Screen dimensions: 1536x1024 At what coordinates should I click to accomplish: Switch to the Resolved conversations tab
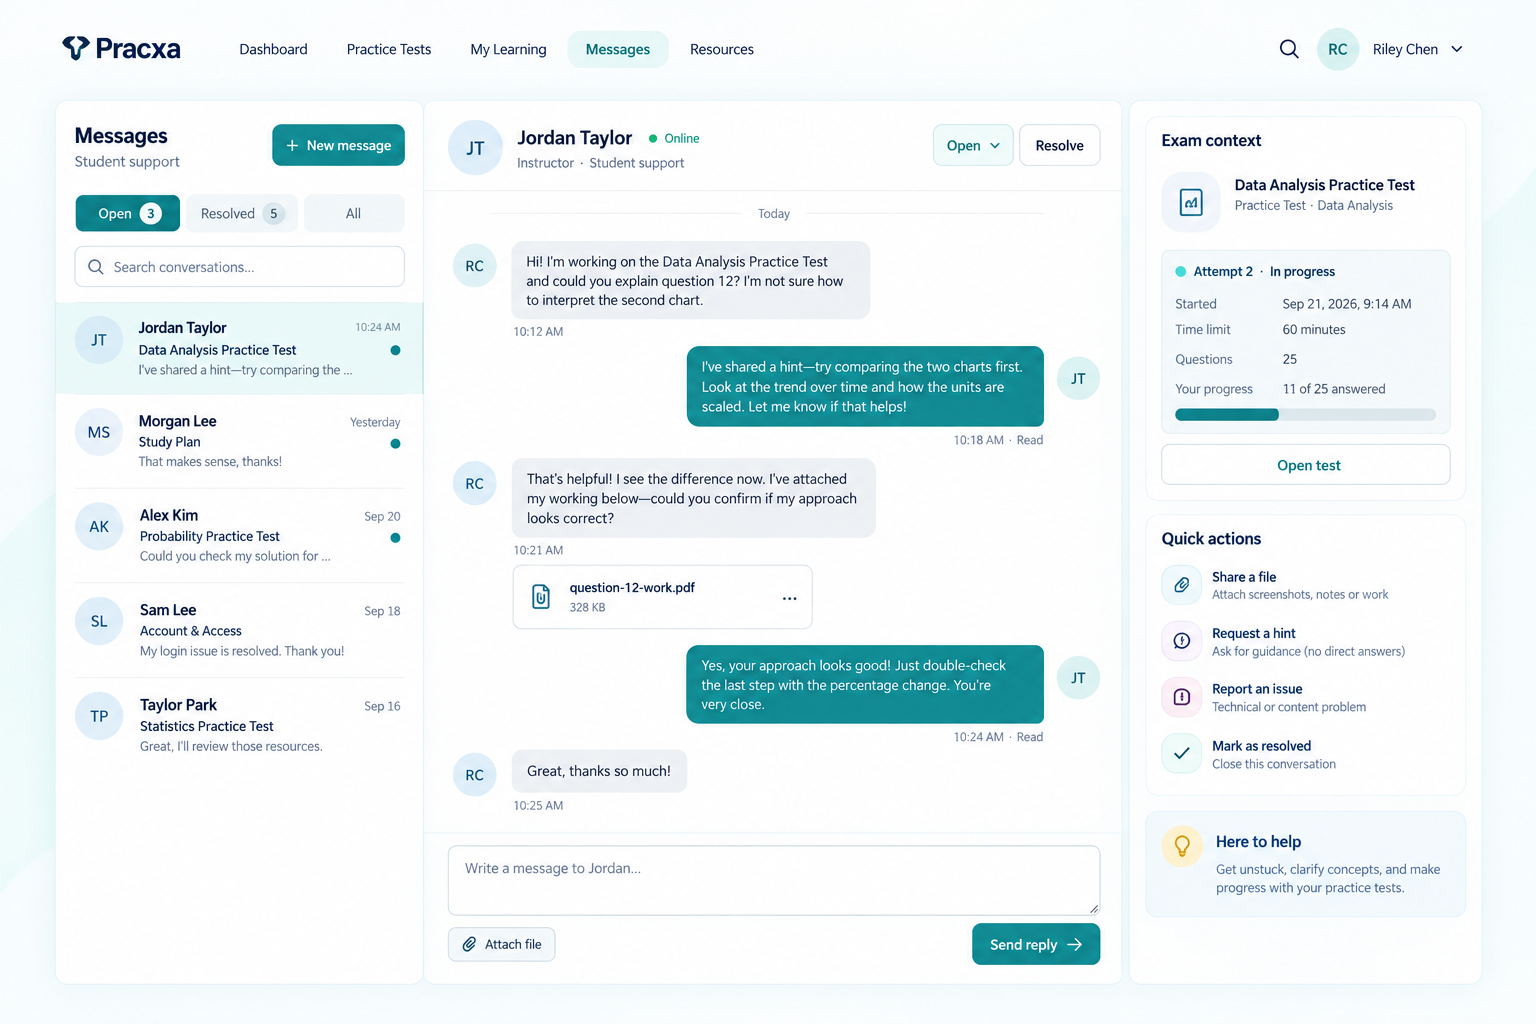pos(242,213)
